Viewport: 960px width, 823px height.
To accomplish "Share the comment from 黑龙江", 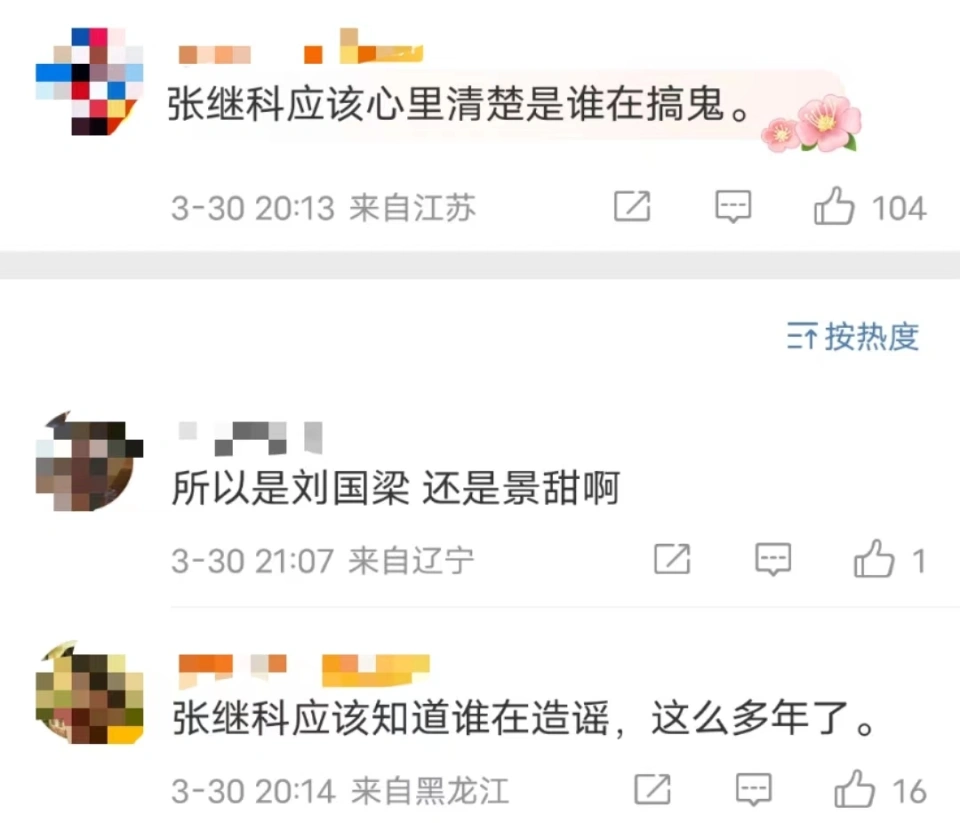I will coord(653,789).
